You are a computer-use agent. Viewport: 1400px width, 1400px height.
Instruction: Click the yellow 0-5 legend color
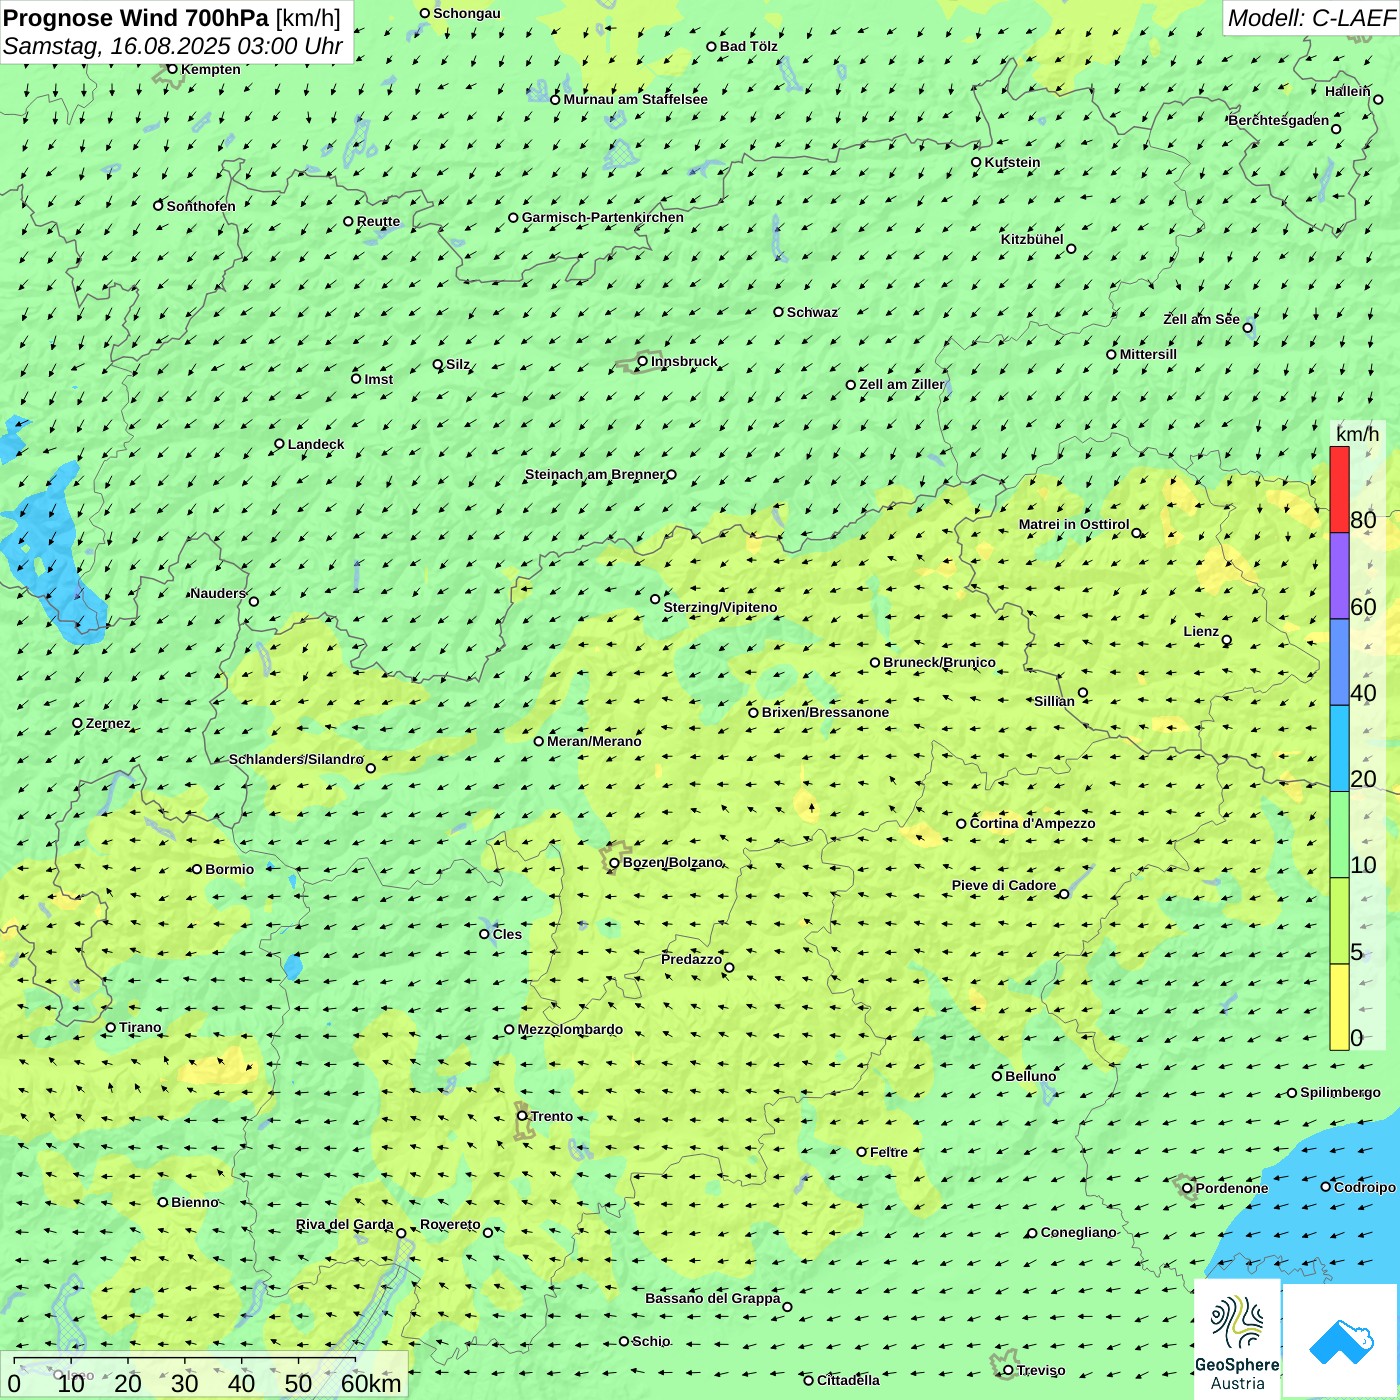point(1339,1007)
